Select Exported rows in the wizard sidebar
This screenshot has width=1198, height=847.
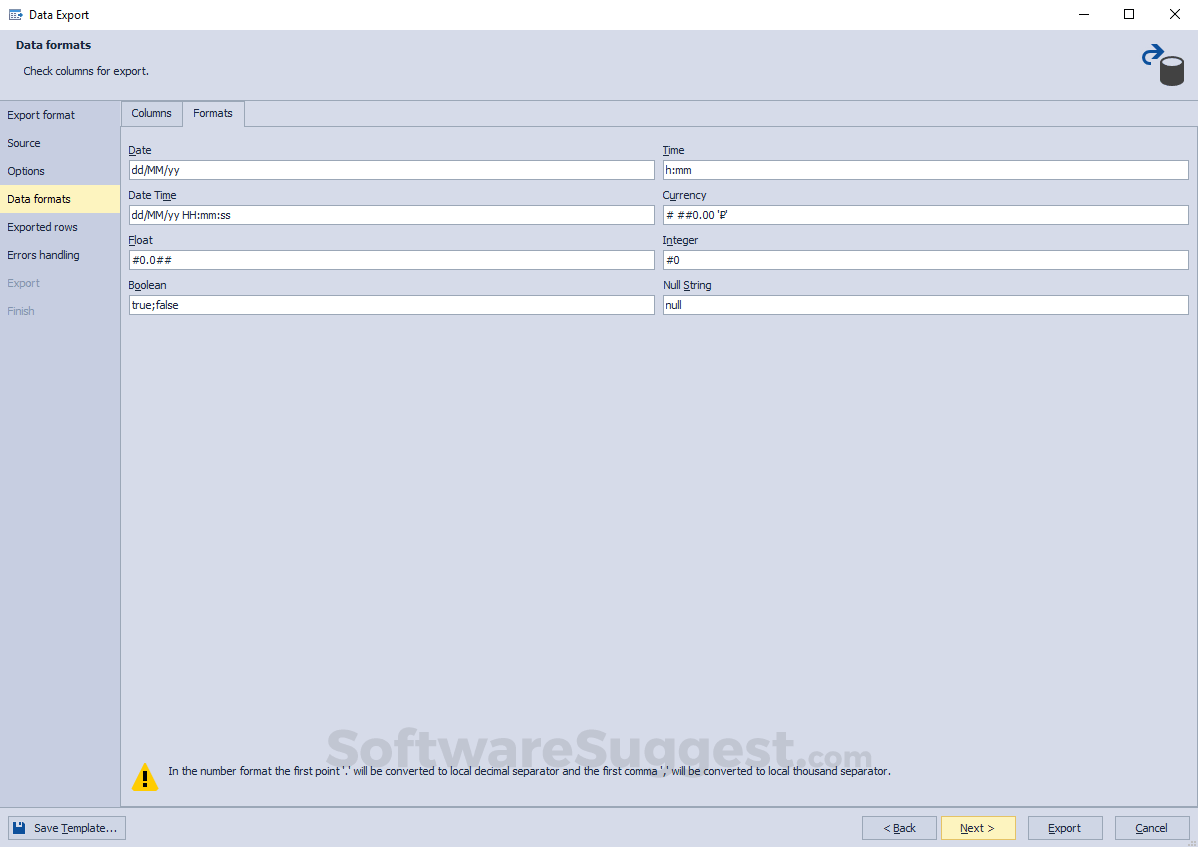42,226
